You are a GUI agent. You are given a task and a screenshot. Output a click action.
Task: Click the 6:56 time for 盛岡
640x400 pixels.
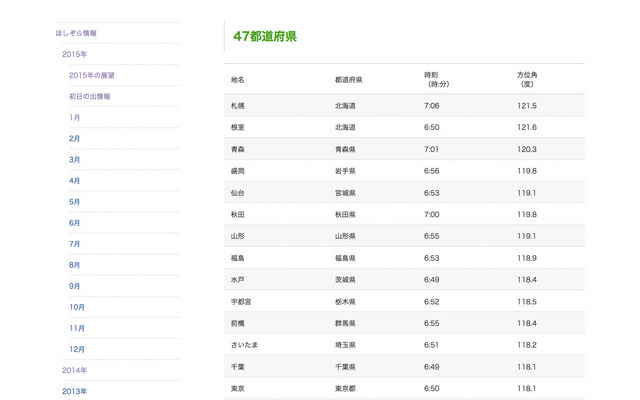click(x=431, y=171)
